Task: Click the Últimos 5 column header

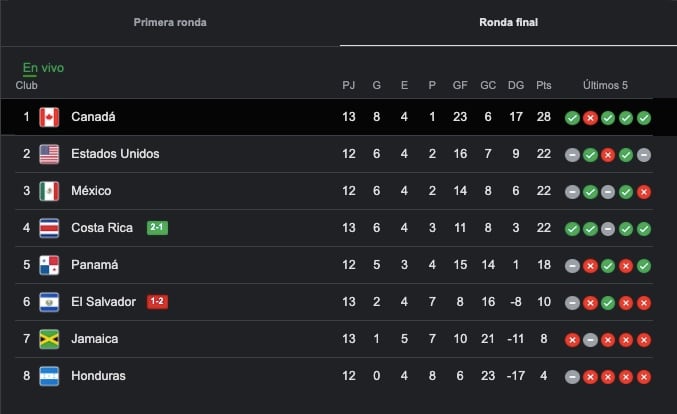Action: (x=607, y=86)
